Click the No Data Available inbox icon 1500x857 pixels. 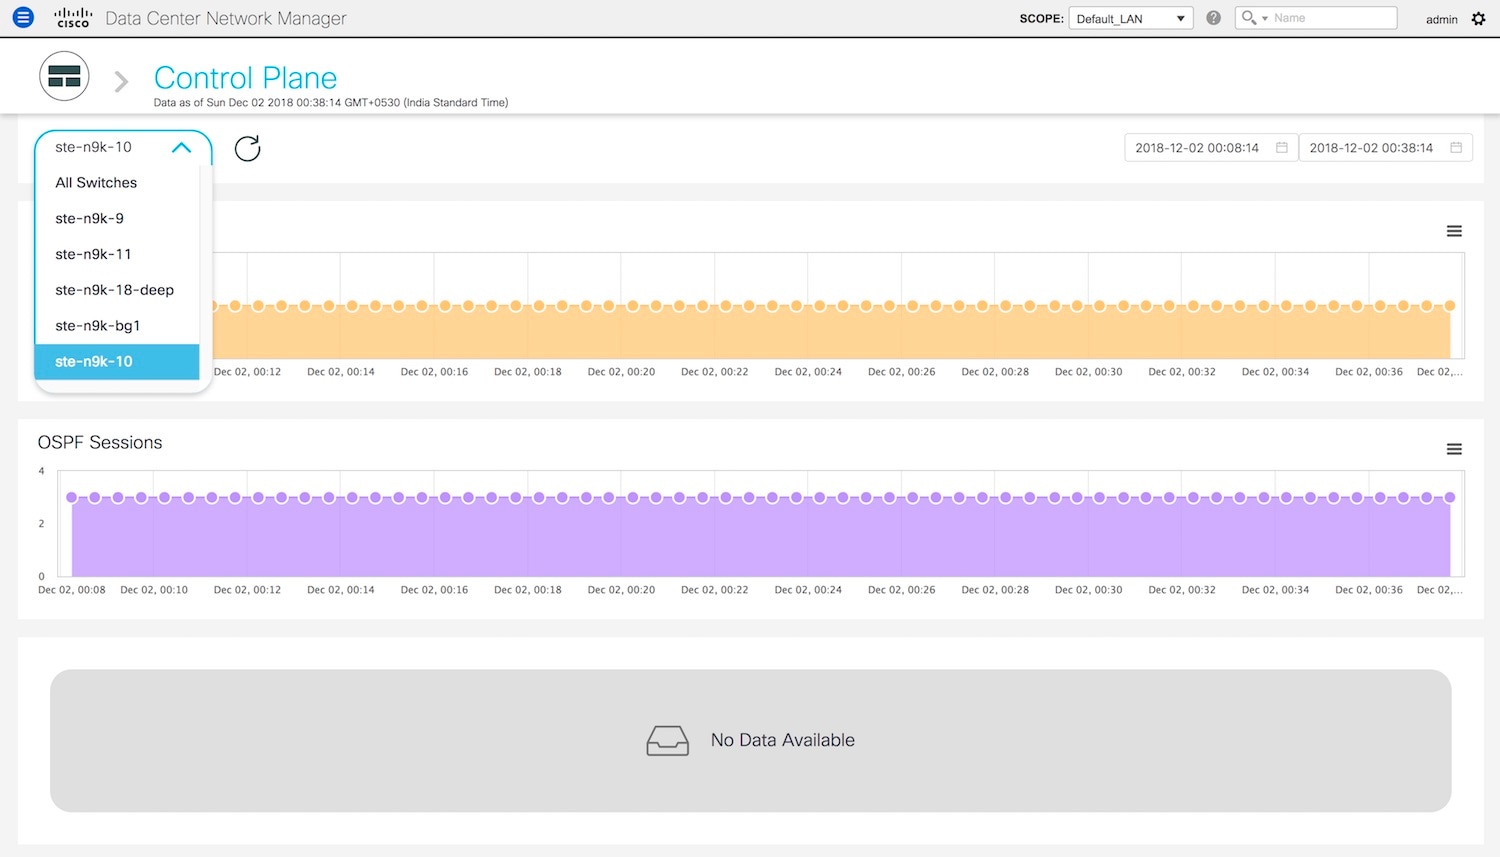[668, 741]
